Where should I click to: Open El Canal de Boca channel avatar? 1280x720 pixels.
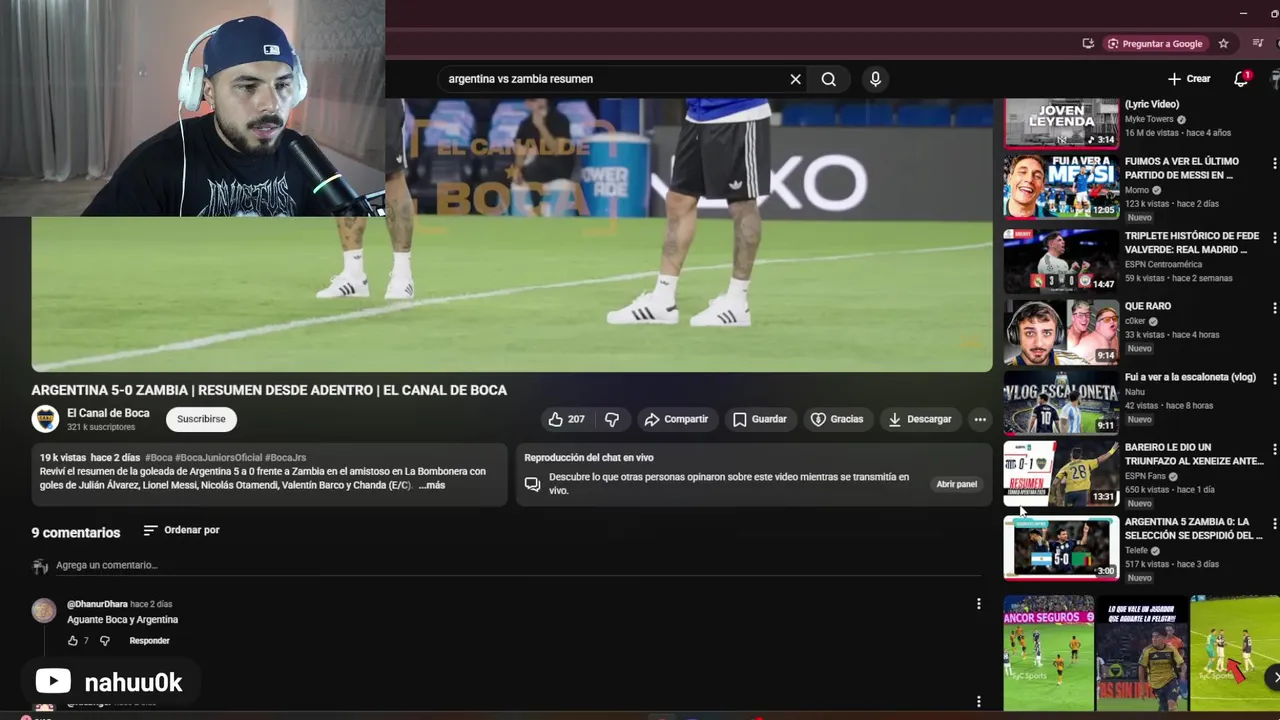(x=45, y=419)
